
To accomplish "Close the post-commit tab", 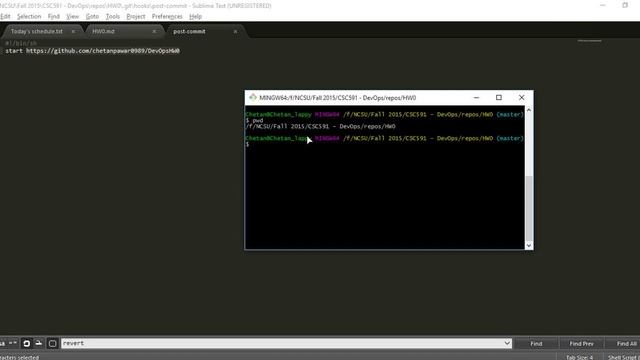I will [x=235, y=31].
